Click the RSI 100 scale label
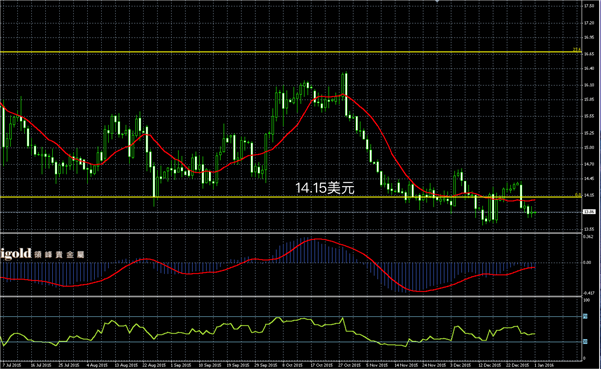 pos(586,301)
